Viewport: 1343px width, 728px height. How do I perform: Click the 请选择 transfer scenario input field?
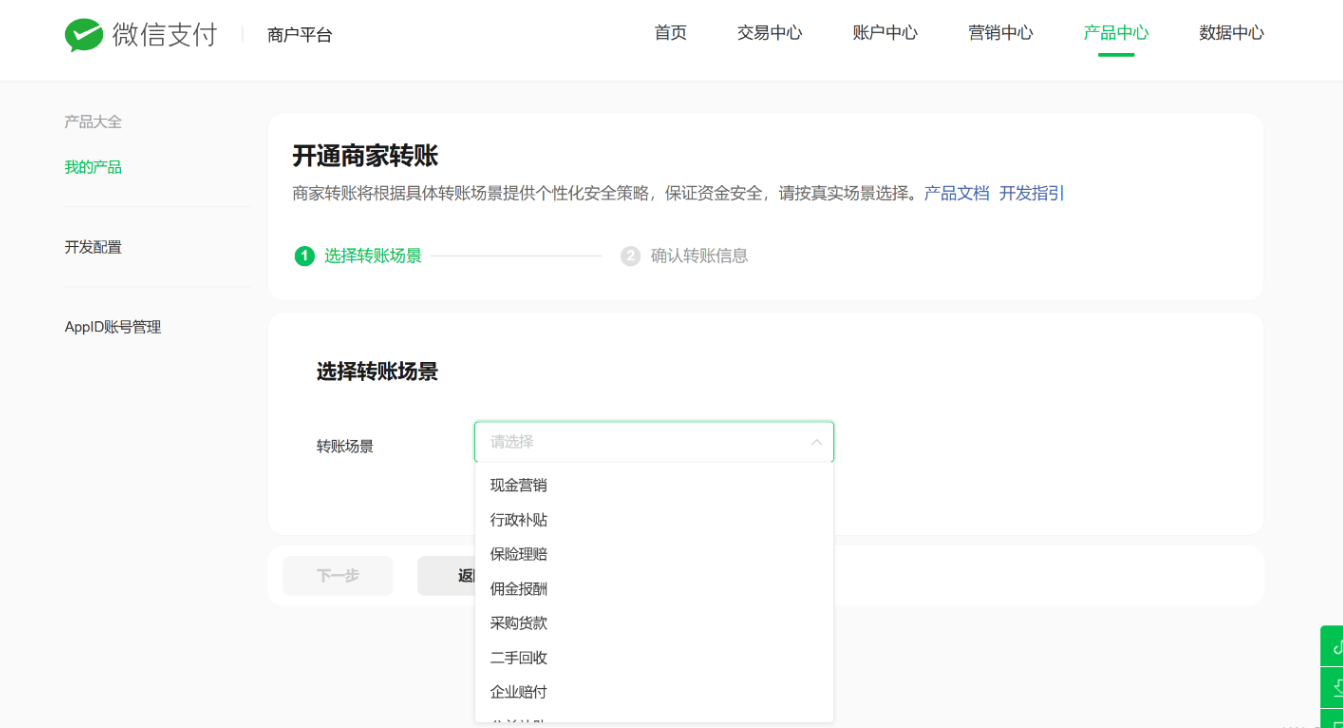640,442
